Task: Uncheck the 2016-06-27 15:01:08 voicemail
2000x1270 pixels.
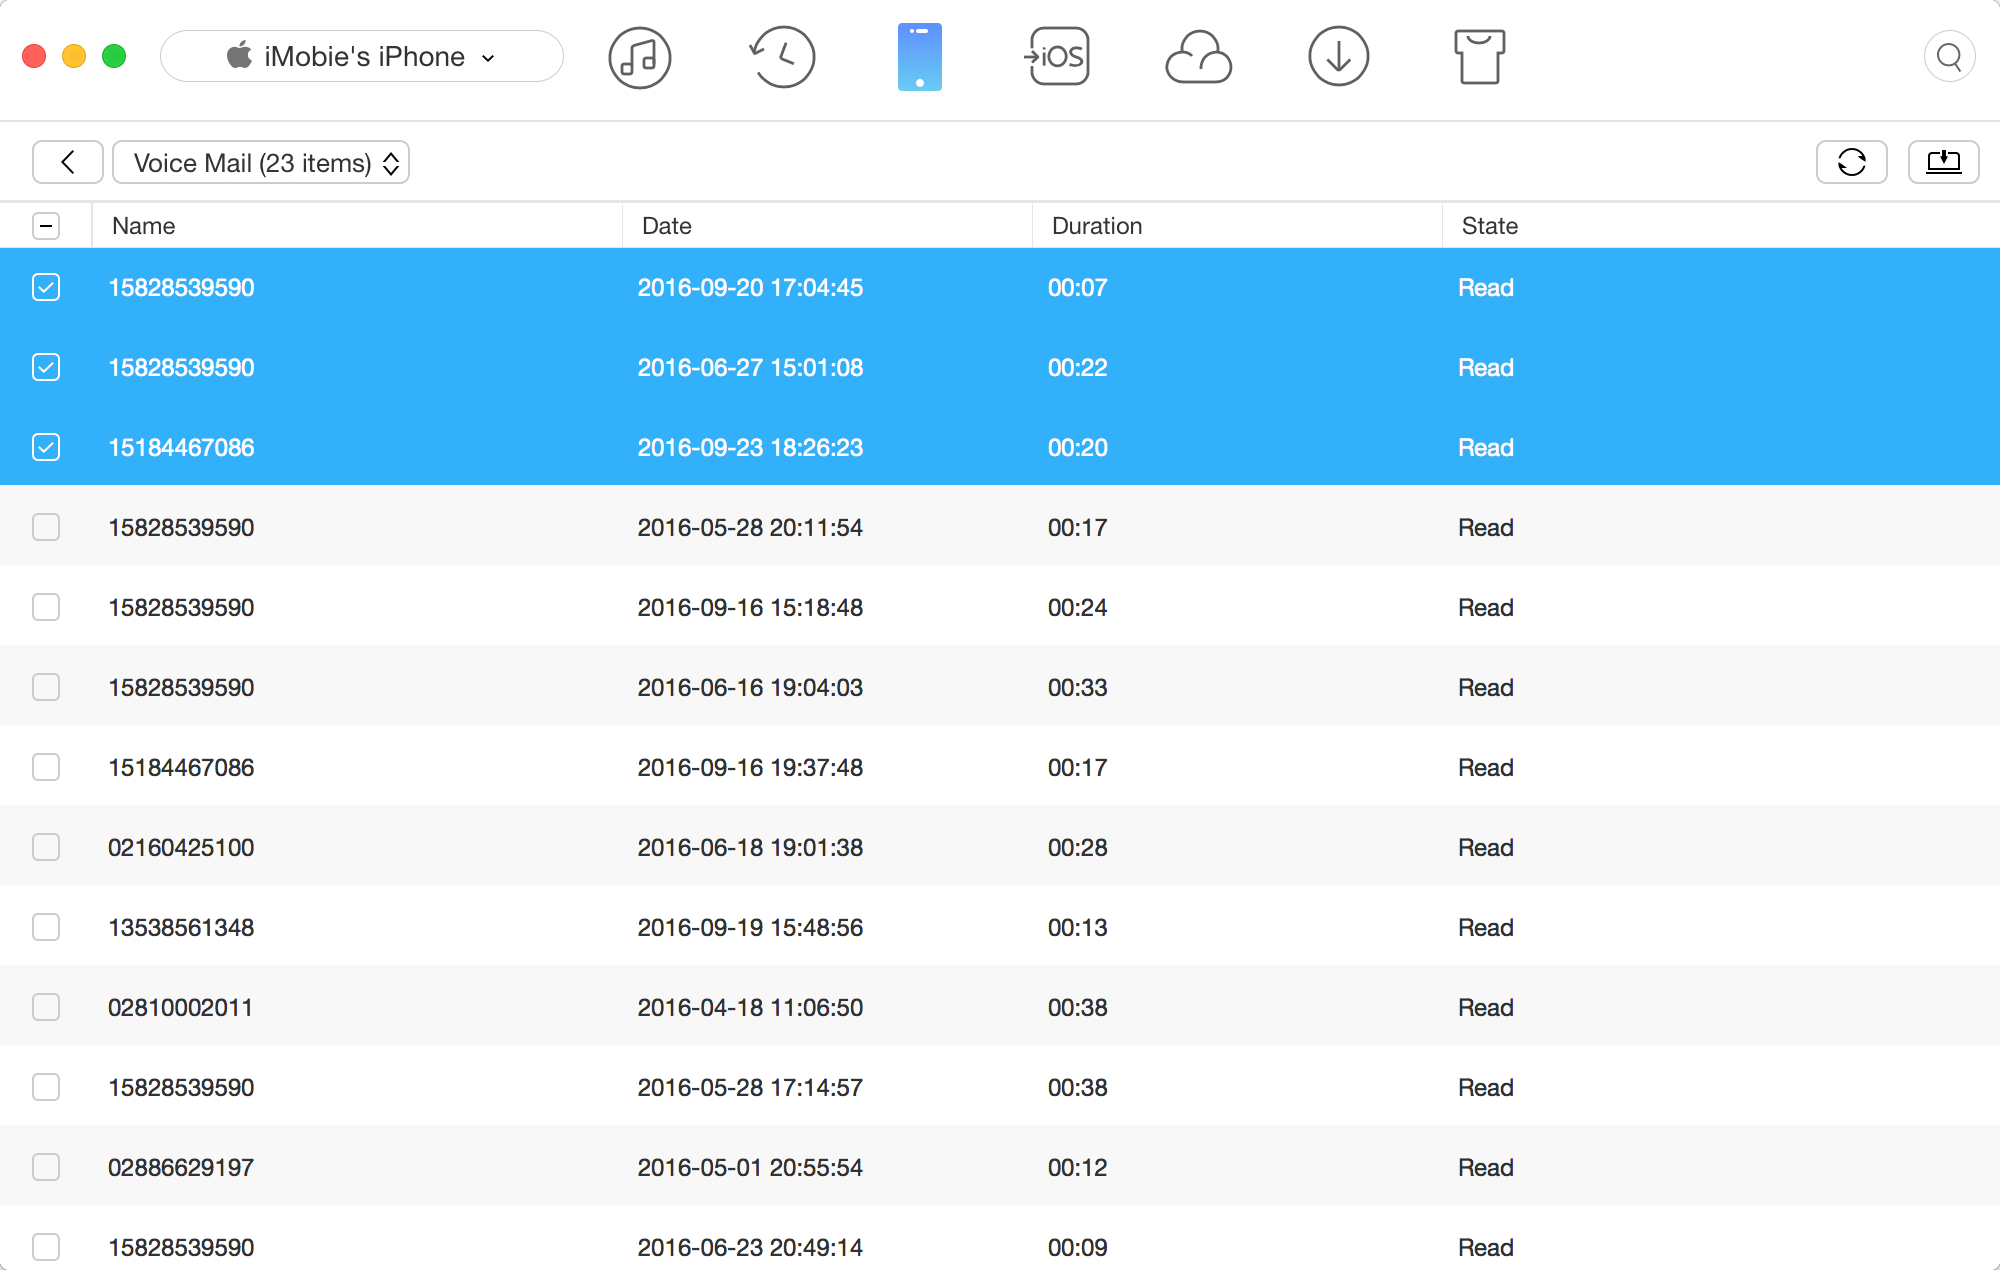Action: [x=46, y=367]
